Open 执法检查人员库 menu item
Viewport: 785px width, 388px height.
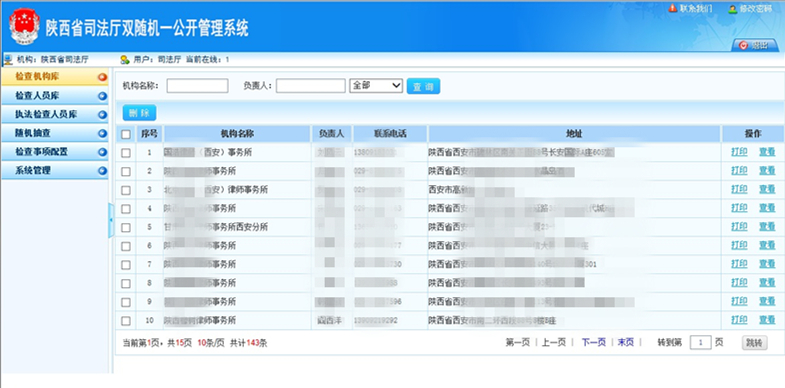(55, 115)
